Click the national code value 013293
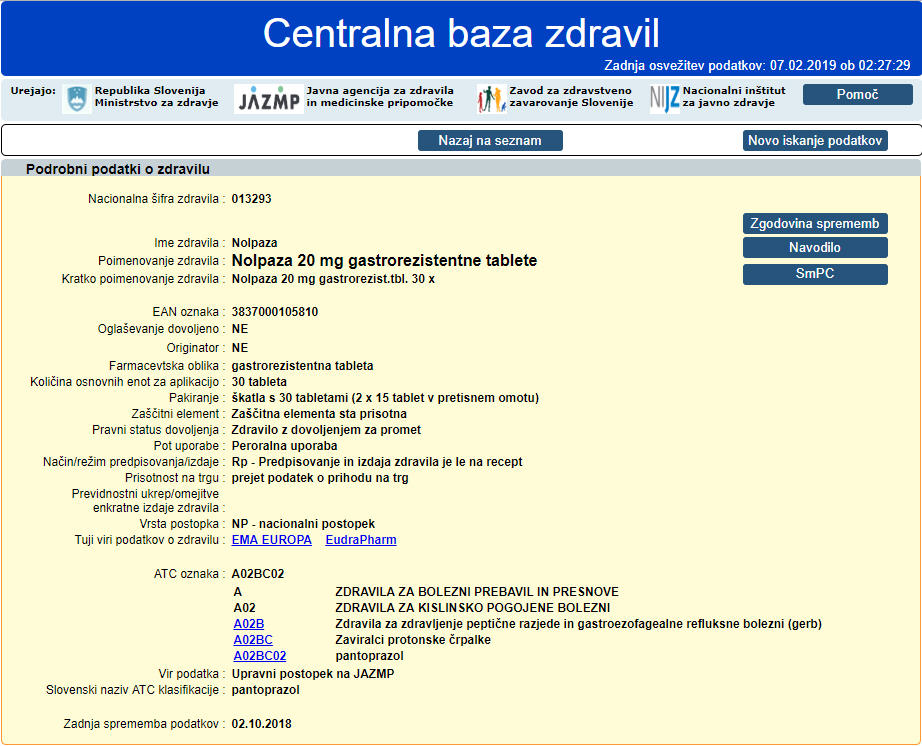 [252, 199]
